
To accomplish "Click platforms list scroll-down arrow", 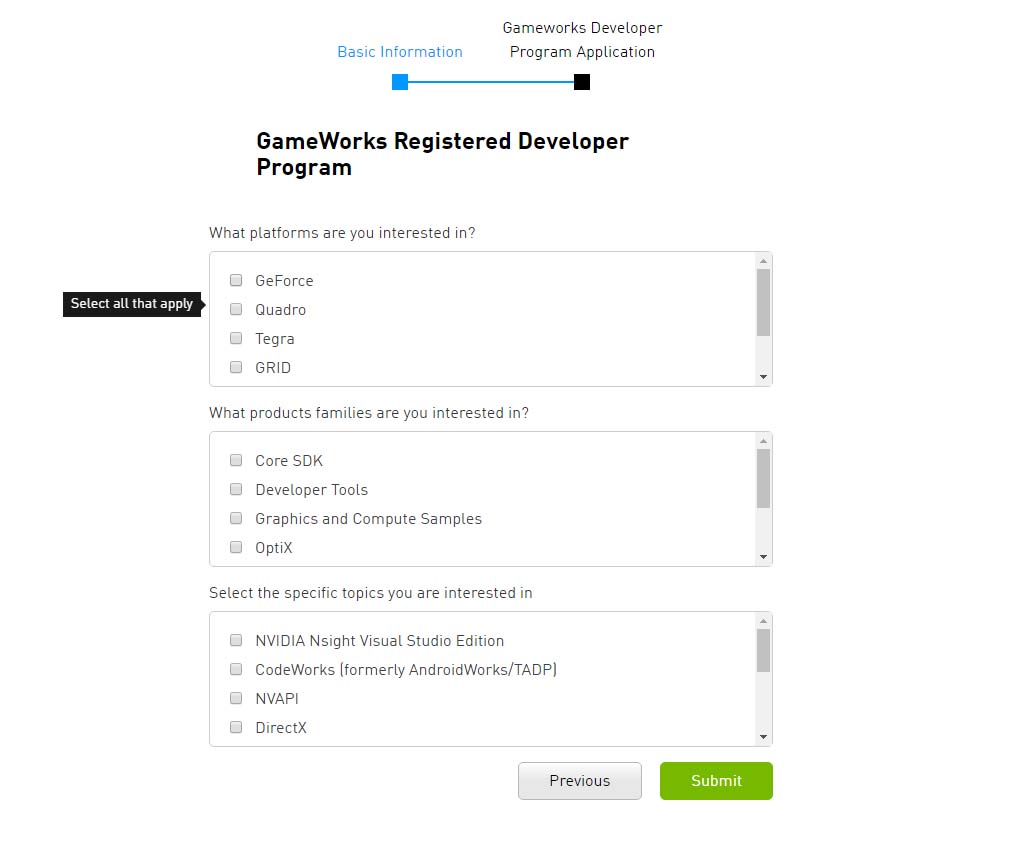I will pyautogui.click(x=764, y=377).
